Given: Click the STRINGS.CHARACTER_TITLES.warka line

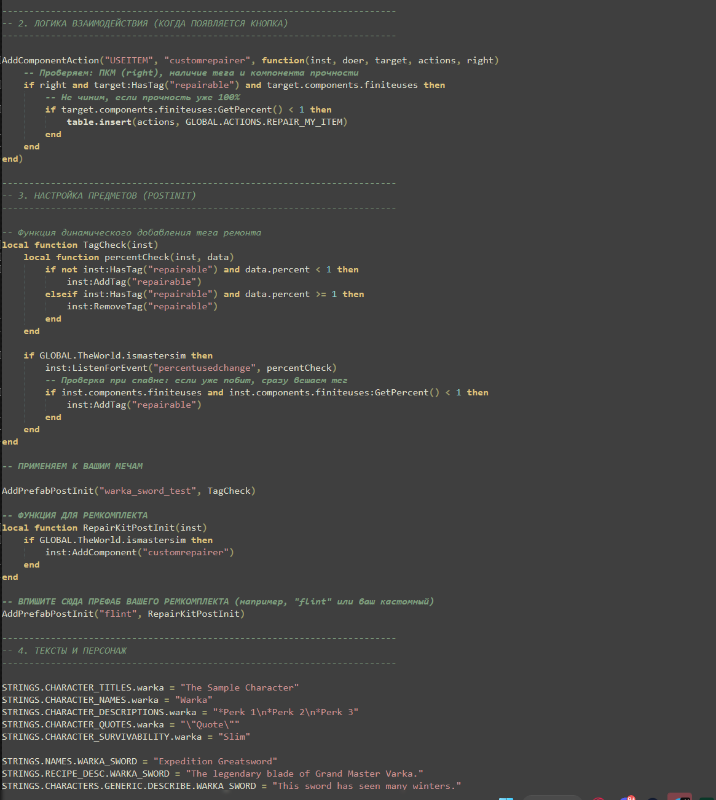Looking at the screenshot, I should [x=150, y=688].
